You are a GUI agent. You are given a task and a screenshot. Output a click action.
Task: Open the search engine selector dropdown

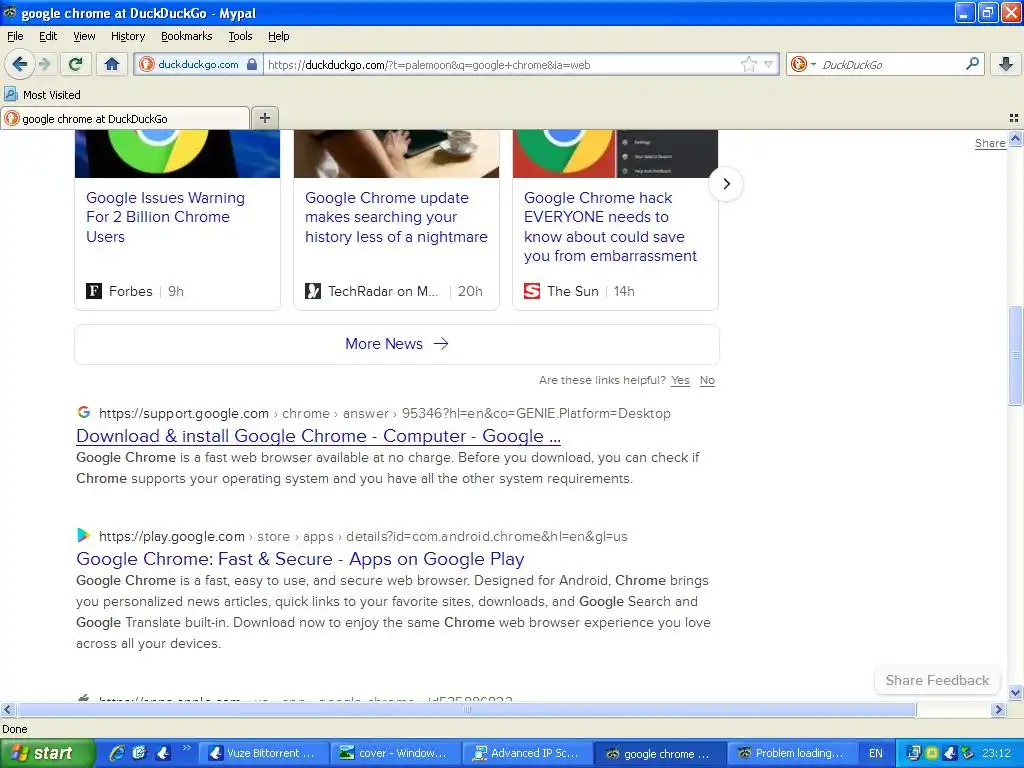(803, 65)
